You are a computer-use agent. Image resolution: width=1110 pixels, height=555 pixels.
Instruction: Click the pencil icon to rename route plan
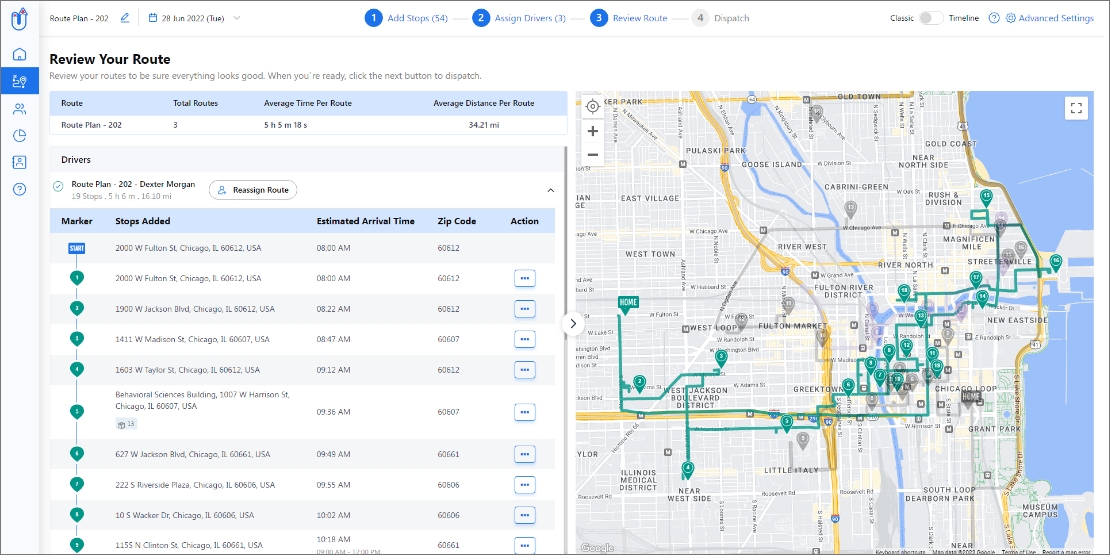[125, 18]
